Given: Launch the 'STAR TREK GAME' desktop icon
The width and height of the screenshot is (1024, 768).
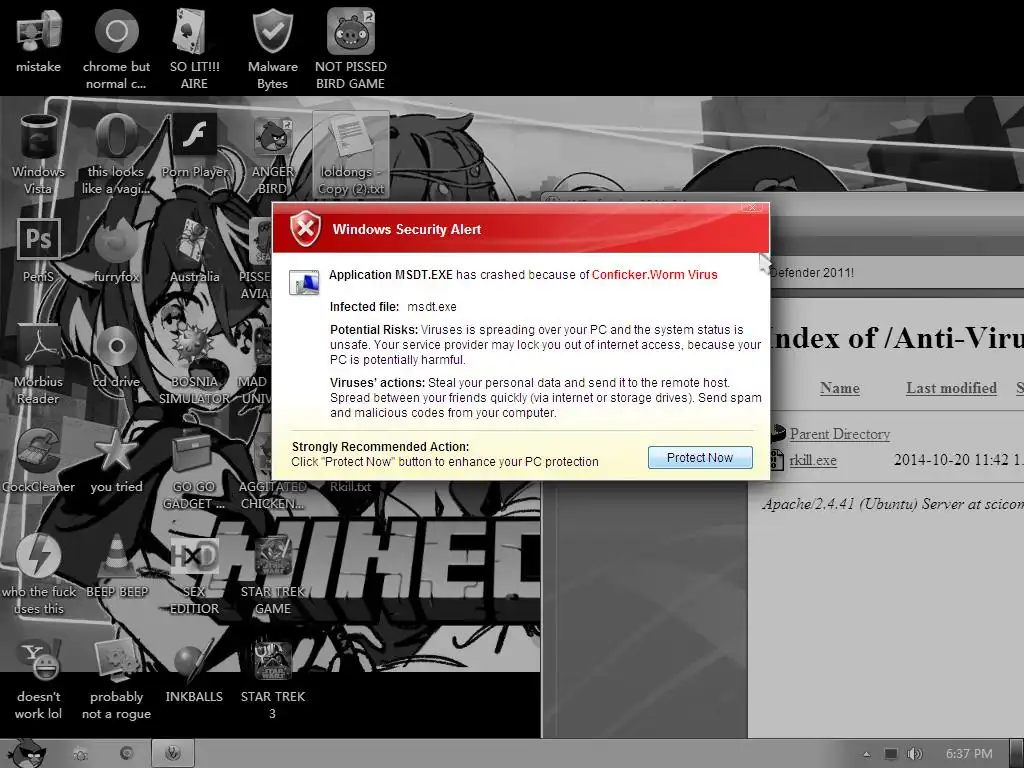Looking at the screenshot, I should click(272, 556).
